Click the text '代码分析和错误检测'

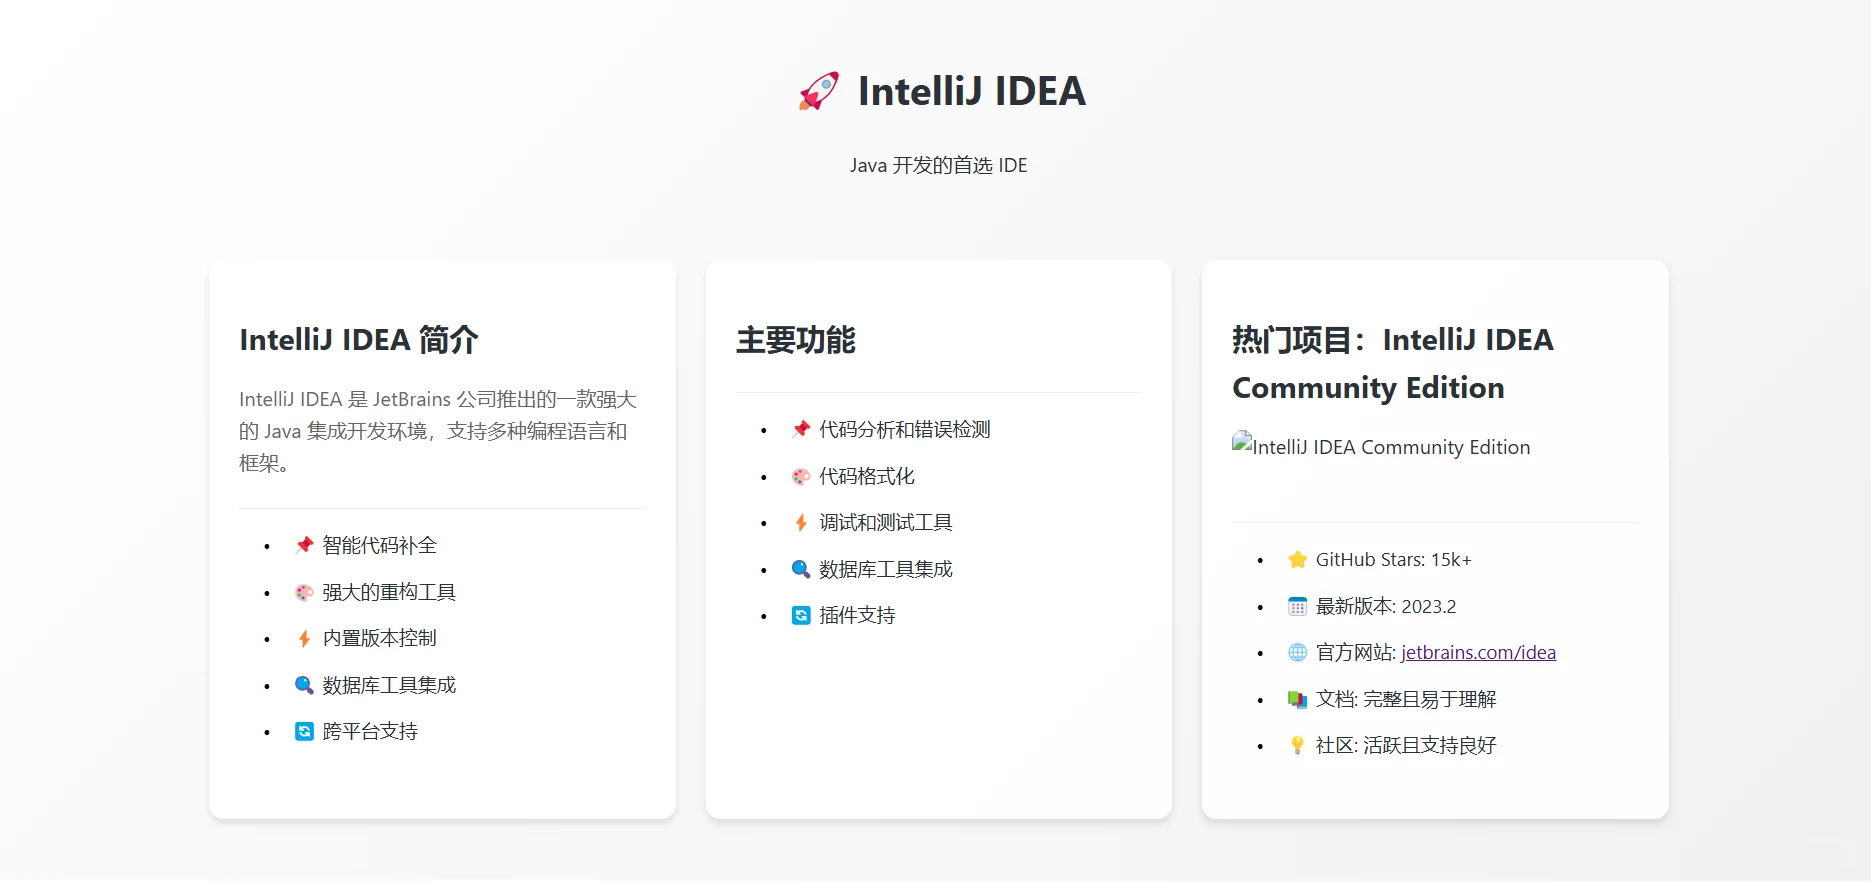(905, 429)
